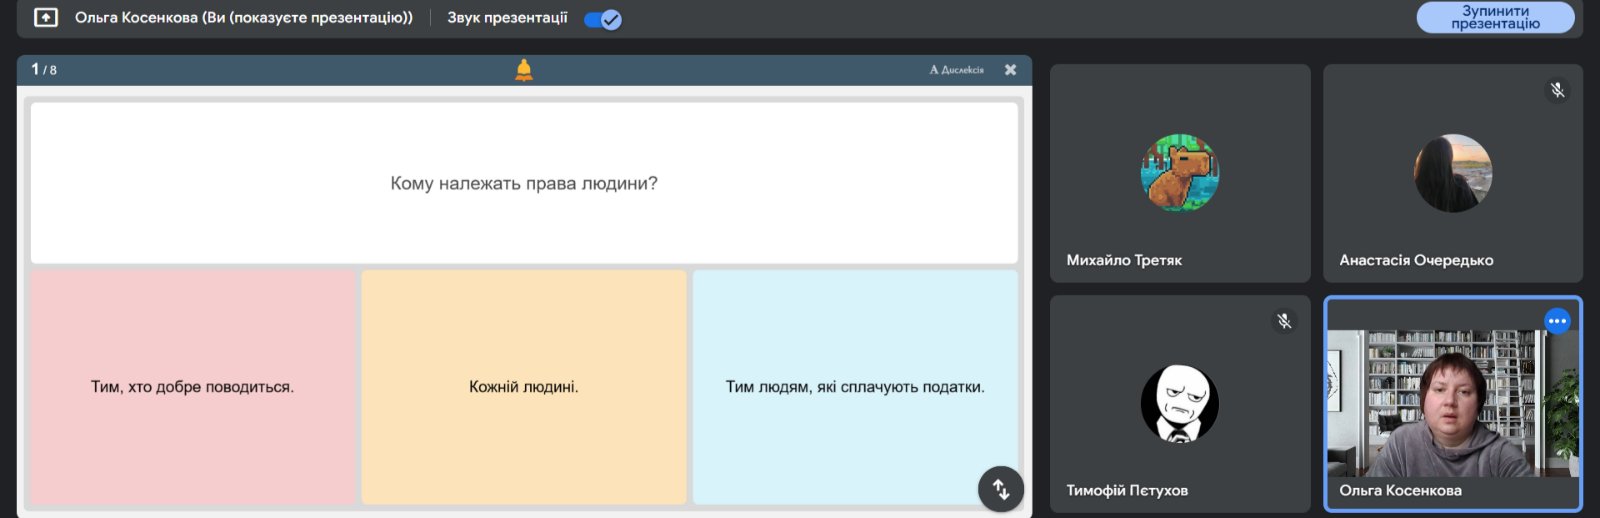Open more options dots on Ольга Косенкова tile
Screen dimensions: 1600x518
click(1557, 321)
